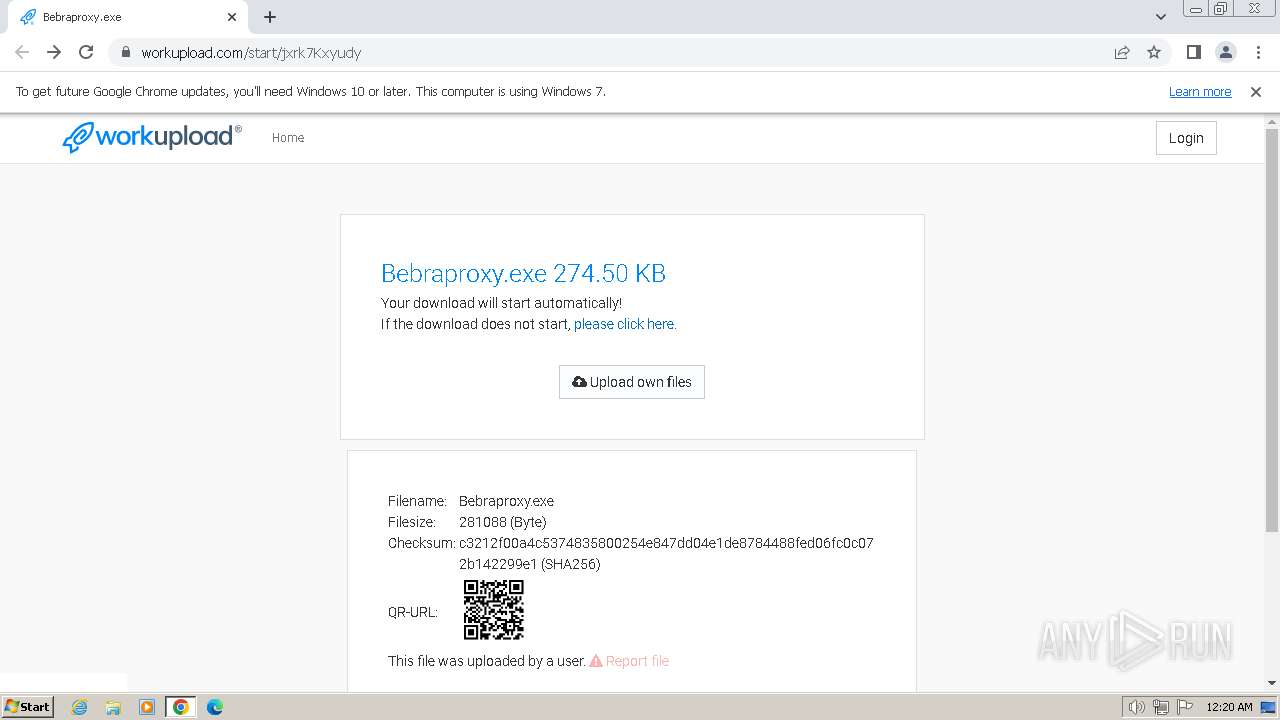Click the filename value Bebraproxy.exe
This screenshot has height=720, width=1280.
(506, 501)
